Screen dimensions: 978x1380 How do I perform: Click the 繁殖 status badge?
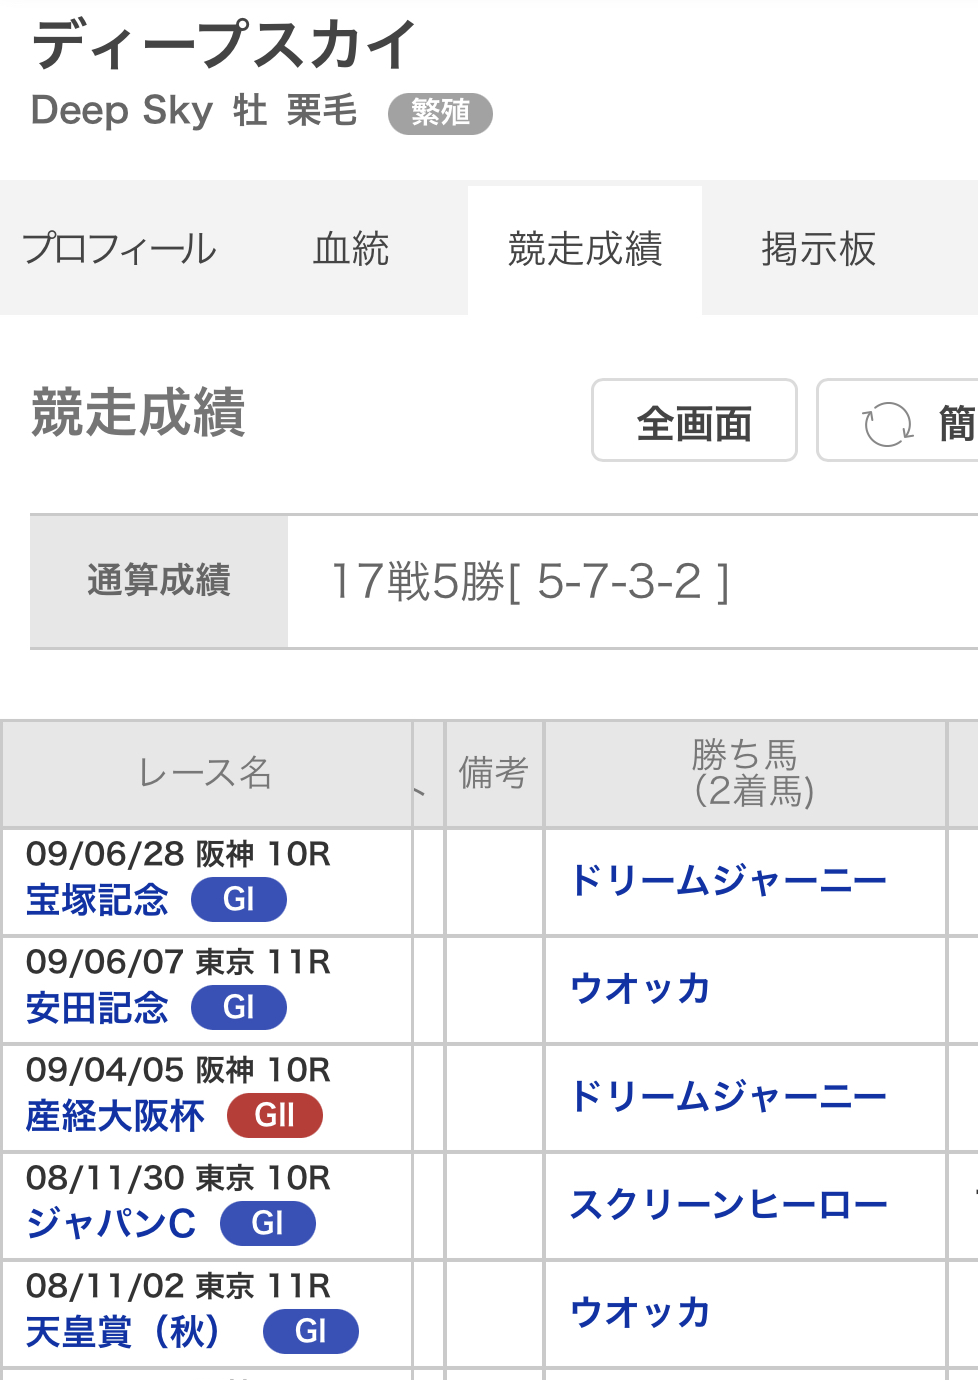pyautogui.click(x=440, y=113)
